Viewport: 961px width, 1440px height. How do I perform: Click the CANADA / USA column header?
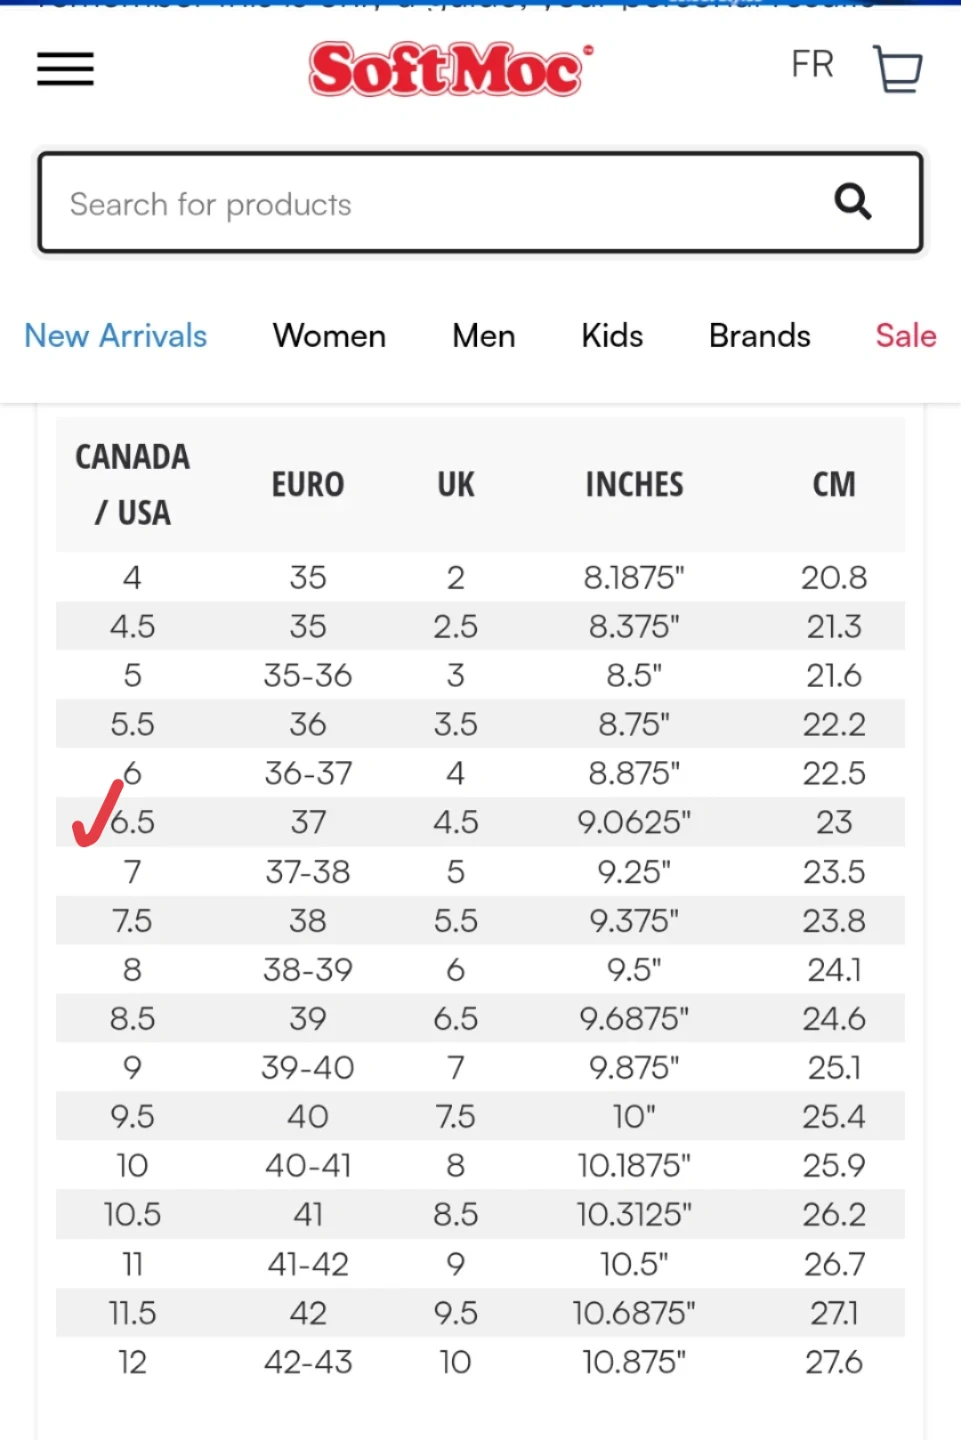133,485
